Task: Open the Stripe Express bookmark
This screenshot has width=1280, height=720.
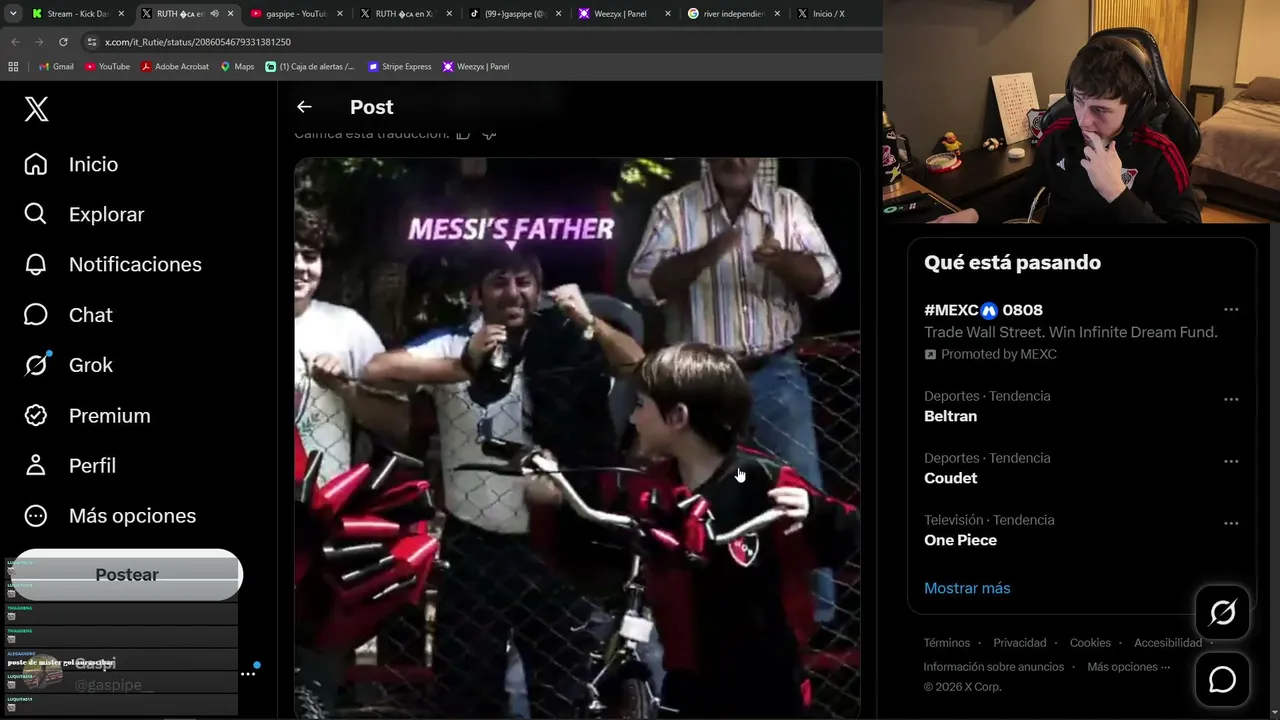Action: (400, 67)
